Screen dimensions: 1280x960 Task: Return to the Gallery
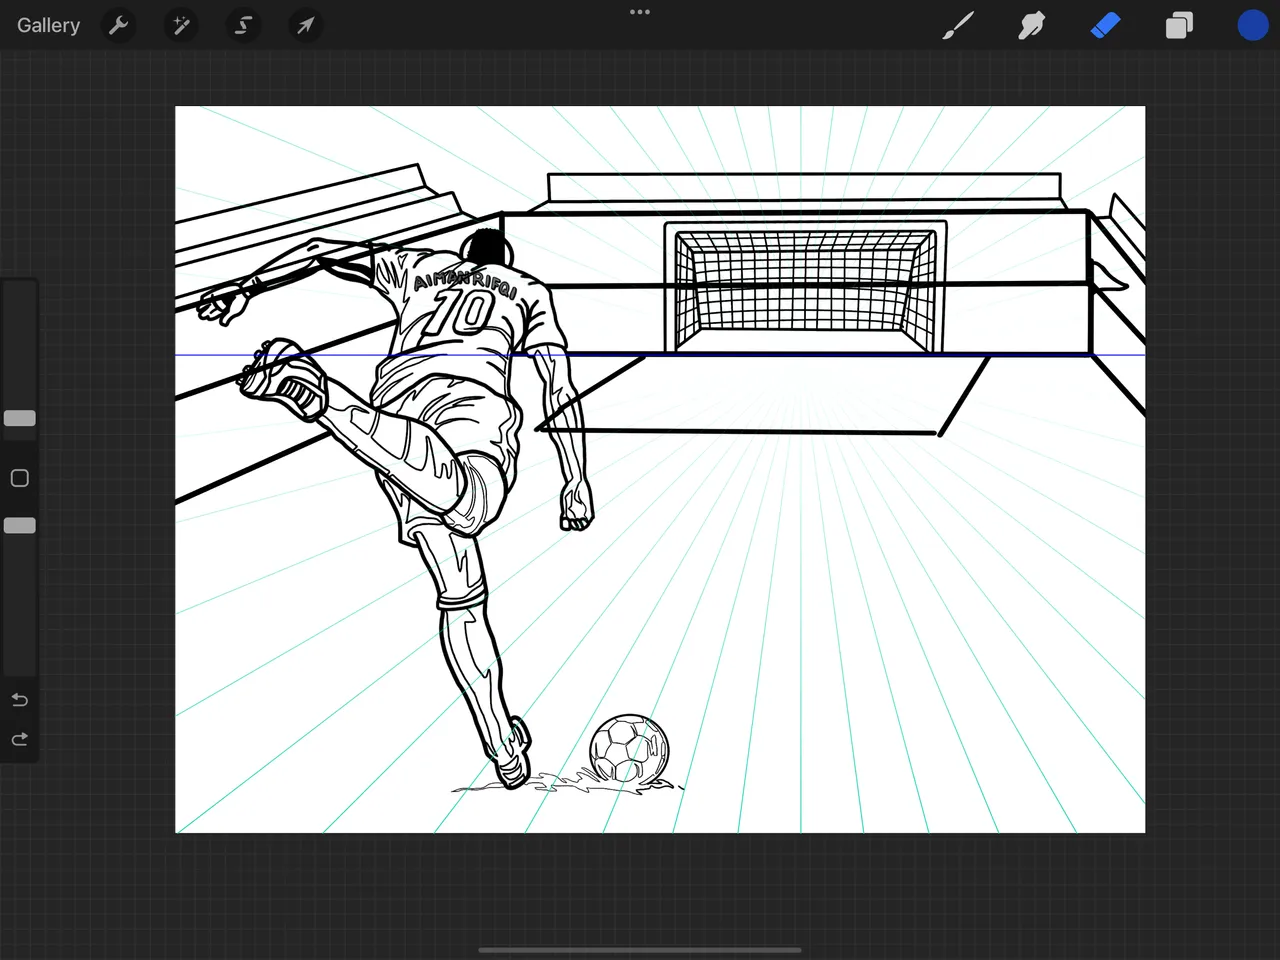(x=48, y=25)
